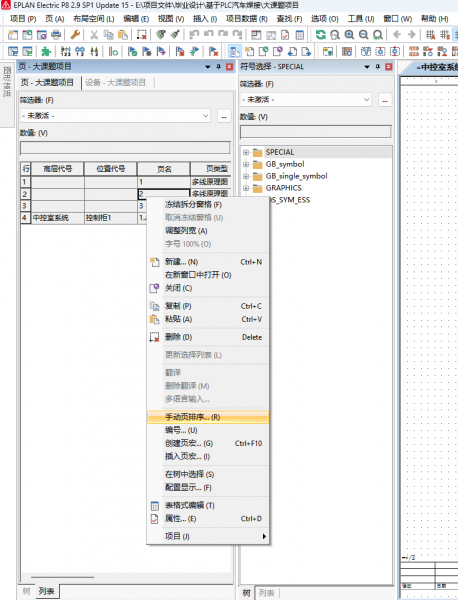Select the 控制柜1 table cell

coord(111,218)
